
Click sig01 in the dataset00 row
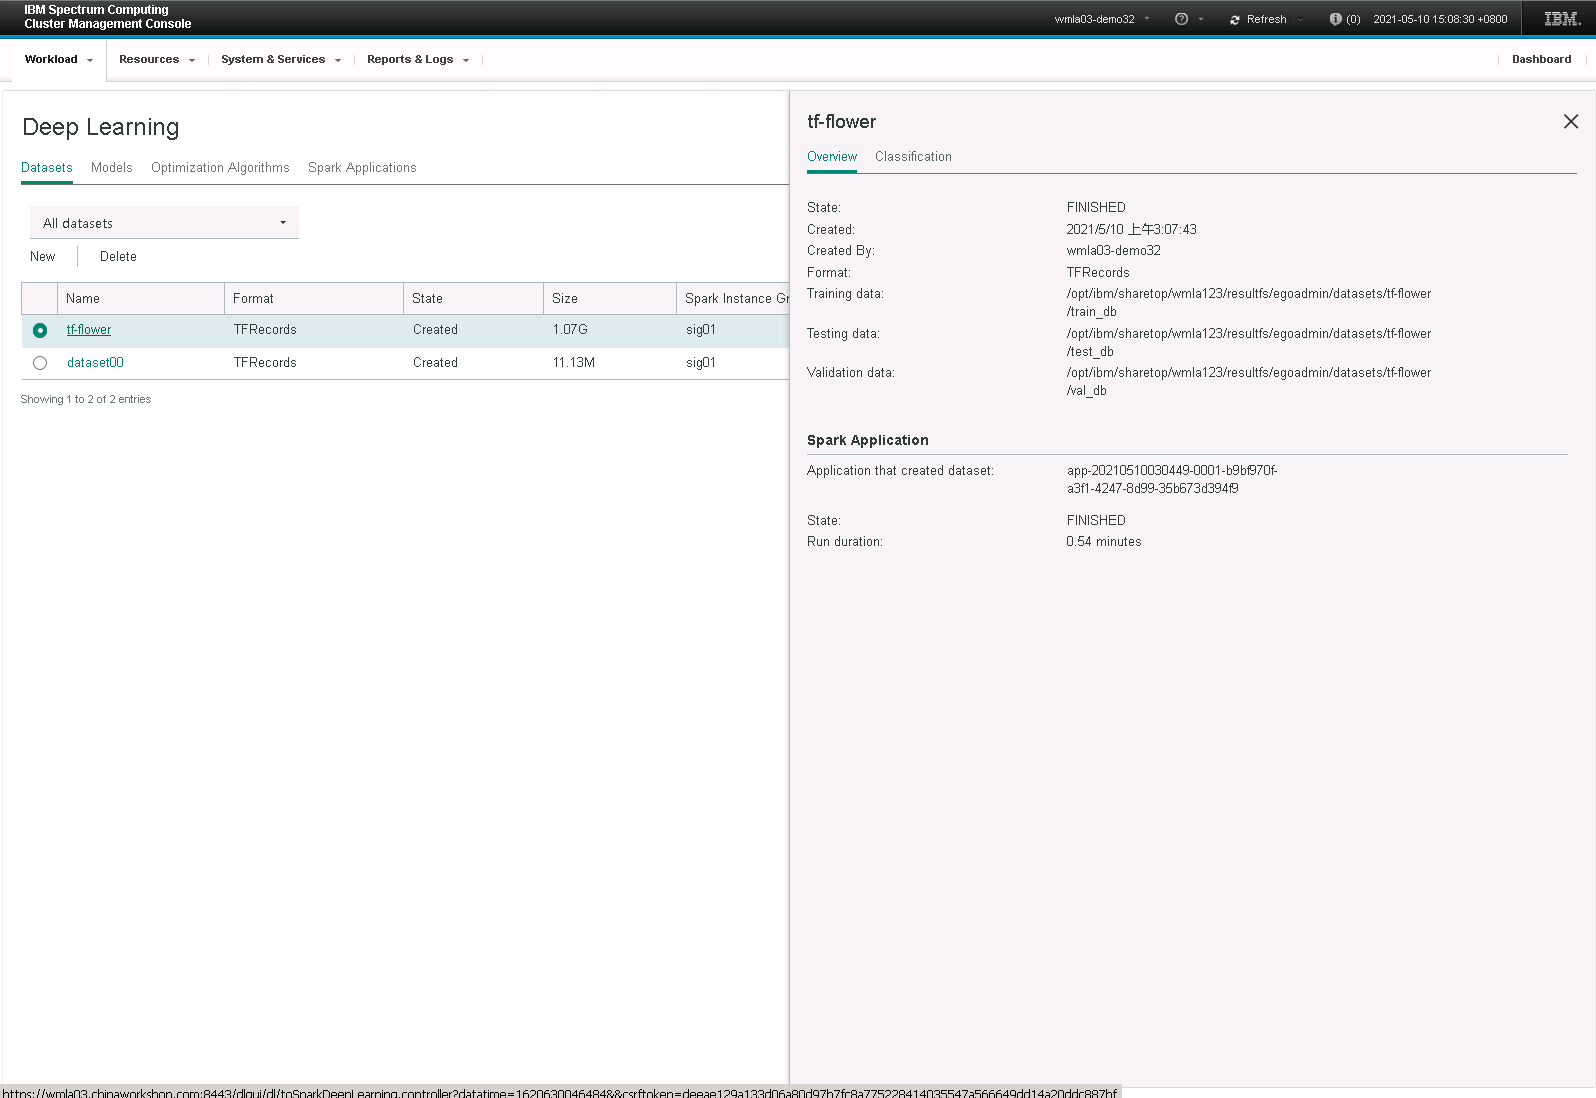(x=701, y=363)
